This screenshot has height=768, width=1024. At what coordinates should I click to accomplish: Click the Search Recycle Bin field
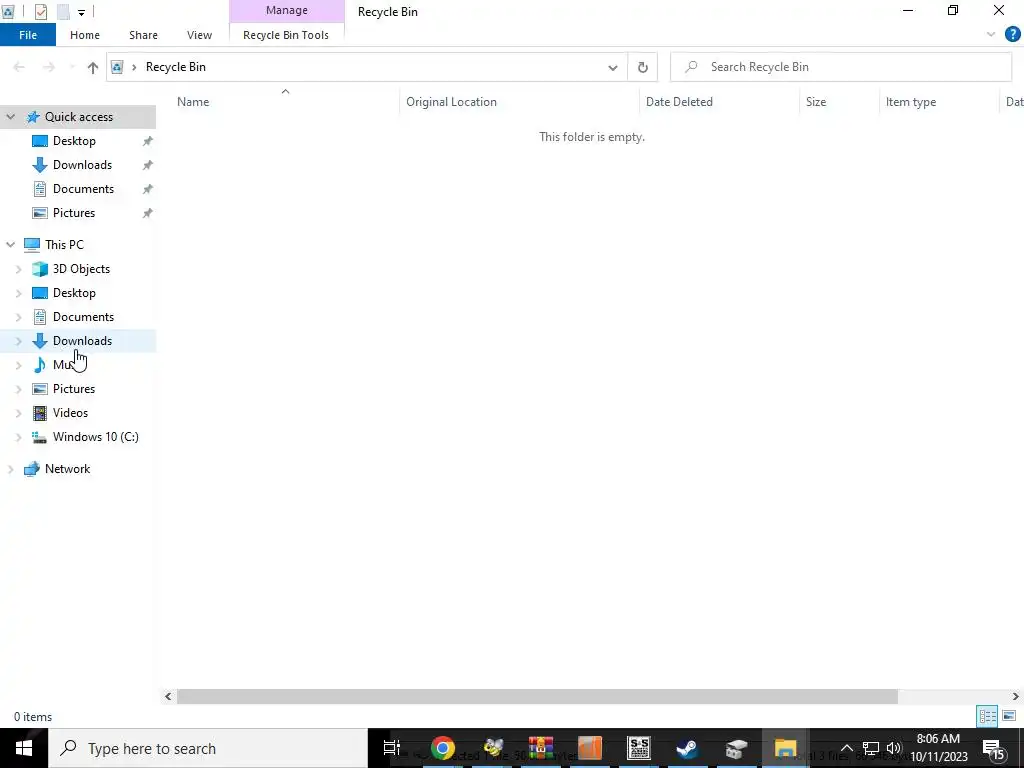(841, 67)
